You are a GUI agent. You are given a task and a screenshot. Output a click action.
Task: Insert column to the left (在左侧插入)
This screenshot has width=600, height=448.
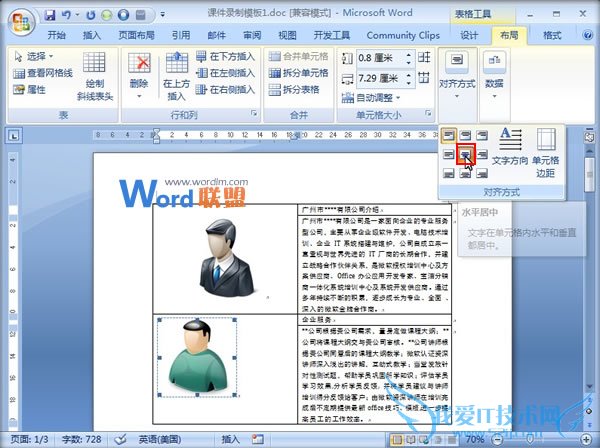tap(225, 73)
